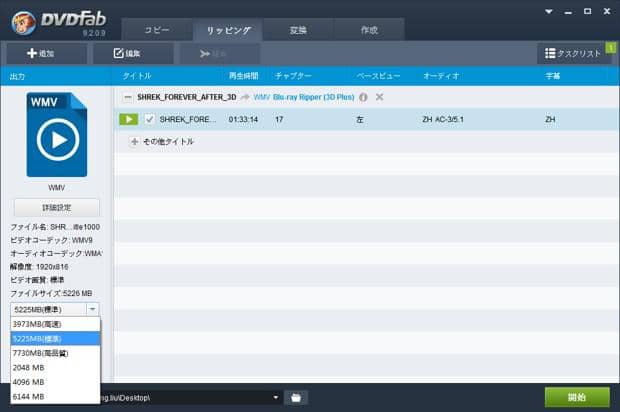Switch to the リッピング tab

coord(228,30)
